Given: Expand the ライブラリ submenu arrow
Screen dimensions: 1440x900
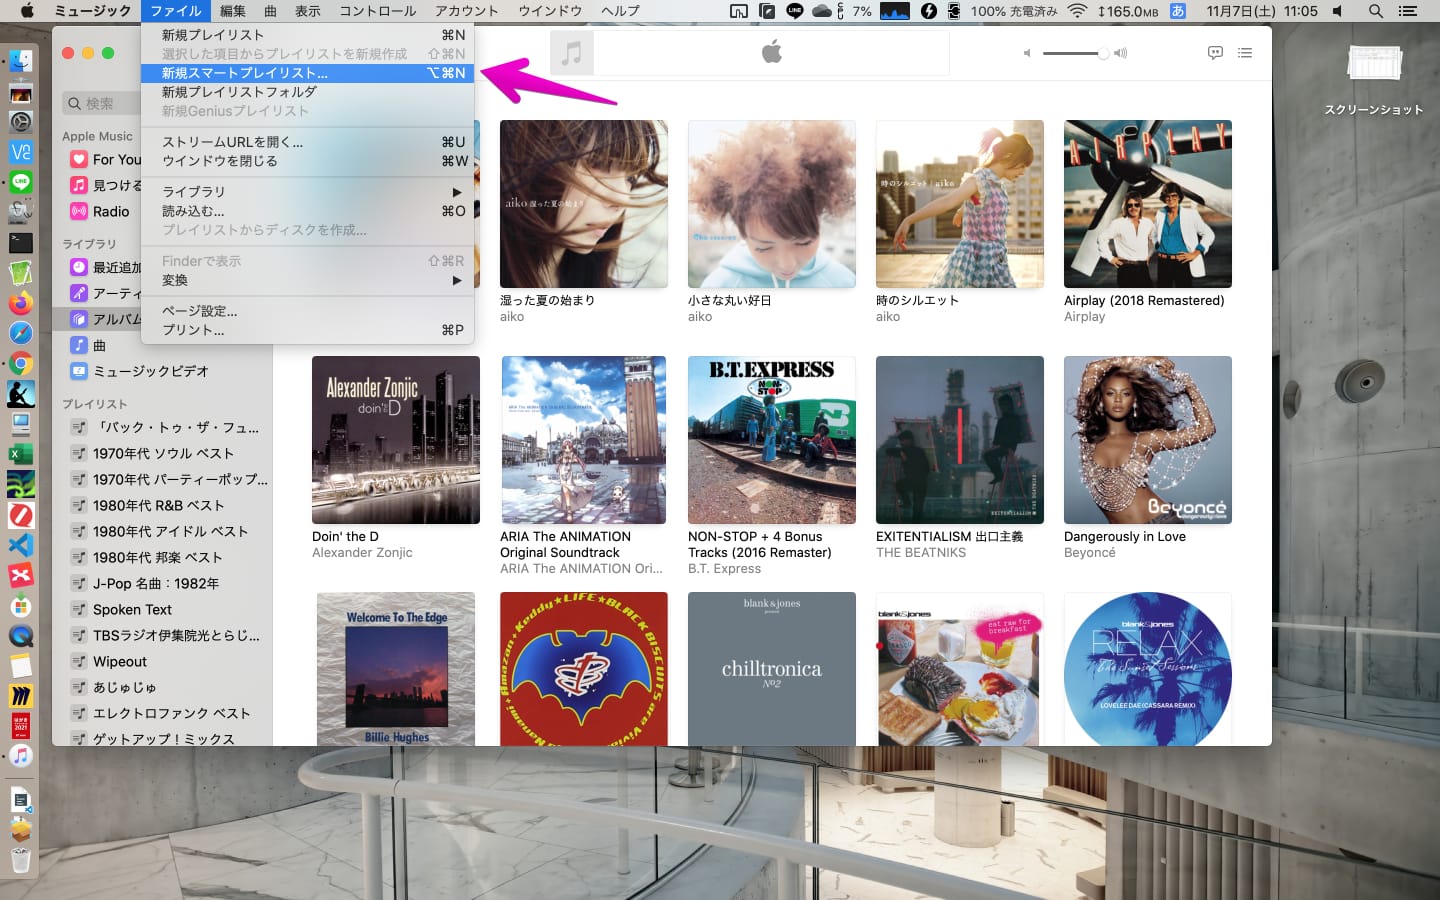Looking at the screenshot, I should 457,192.
